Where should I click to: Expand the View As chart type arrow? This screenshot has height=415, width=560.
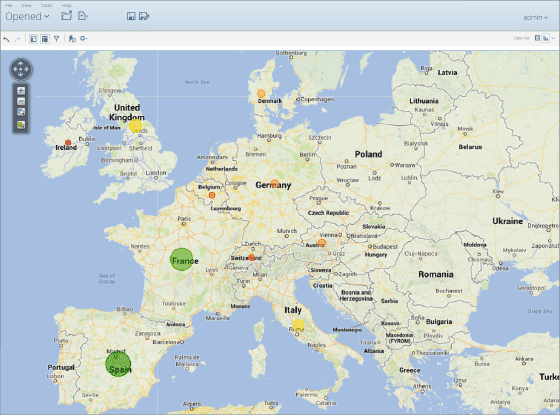click(x=553, y=38)
